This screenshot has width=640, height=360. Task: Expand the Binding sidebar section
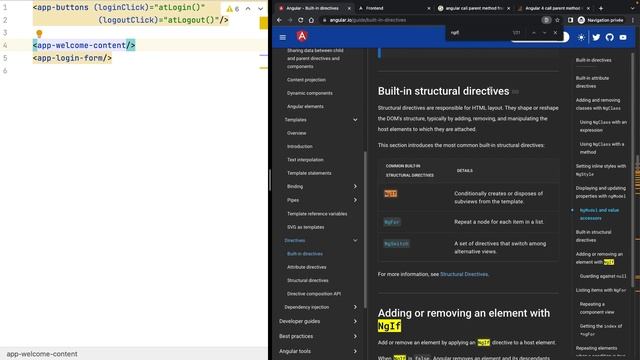coord(355,187)
